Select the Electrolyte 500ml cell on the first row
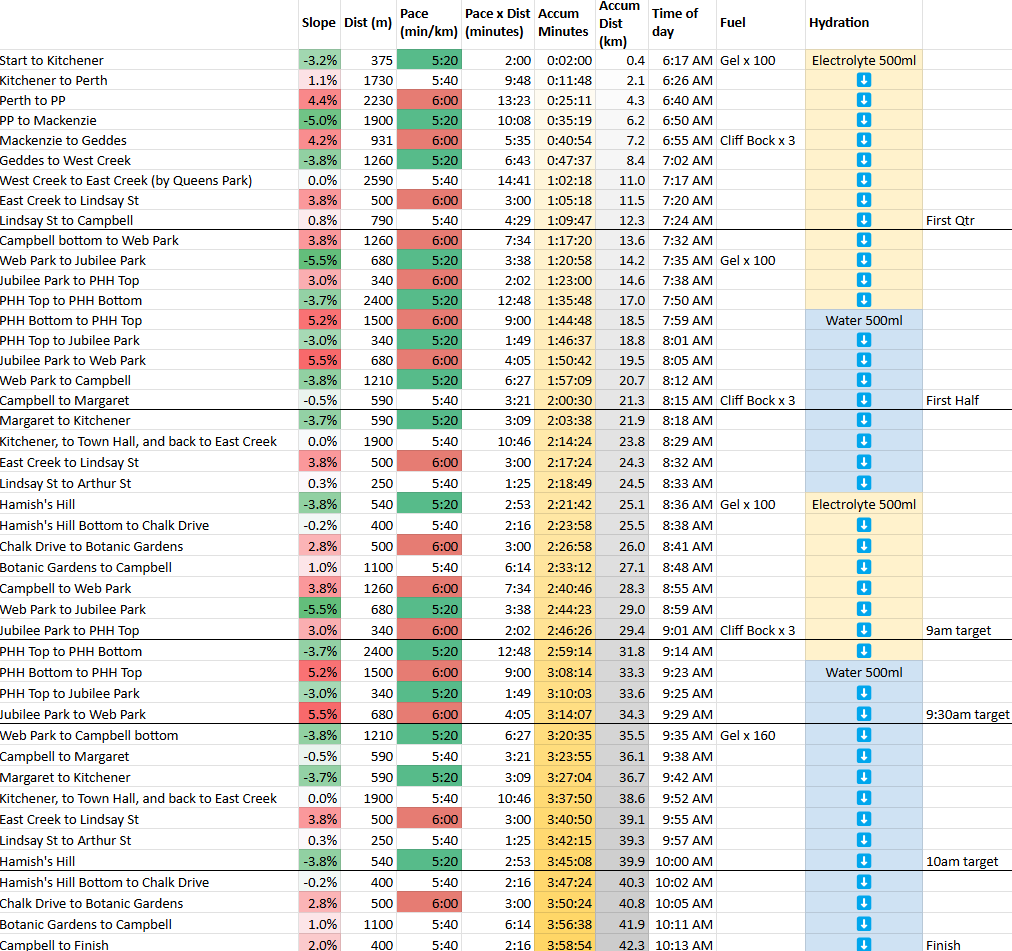The width and height of the screenshot is (1012, 951). [863, 60]
